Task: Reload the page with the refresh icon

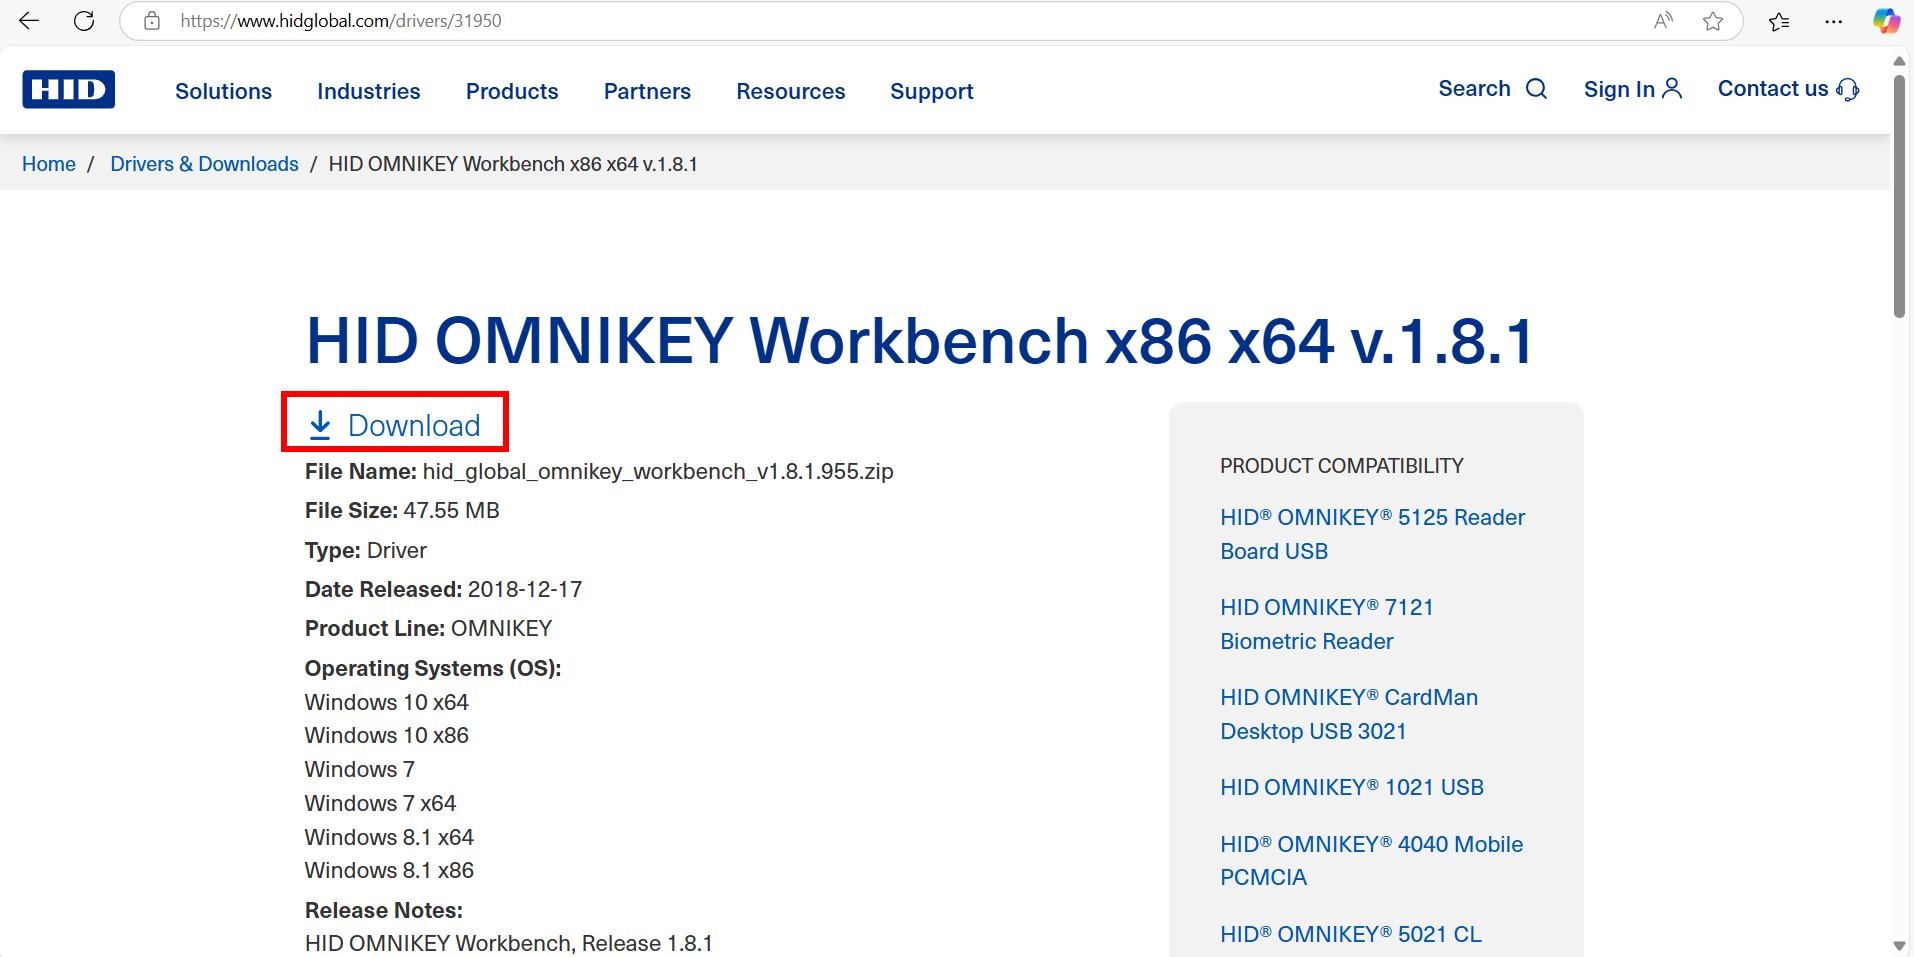Action: 84,21
